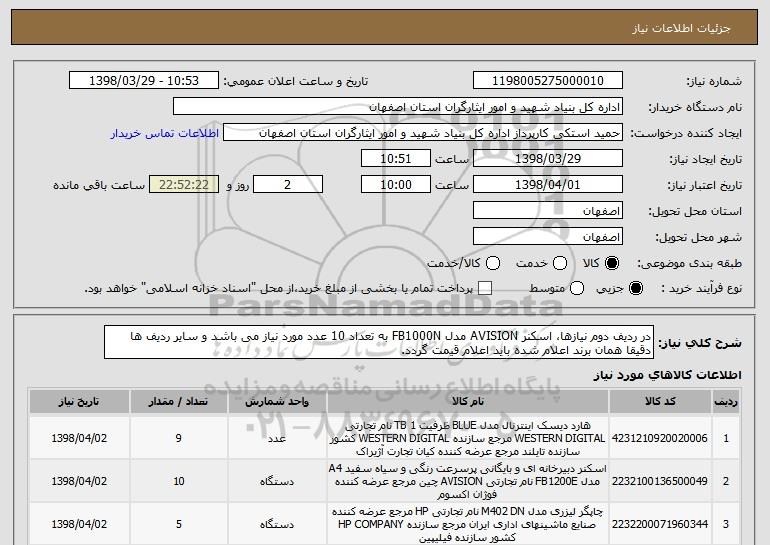This screenshot has height=545, width=770.
Task: Select the خدمت radio button
Action: [x=560, y=263]
